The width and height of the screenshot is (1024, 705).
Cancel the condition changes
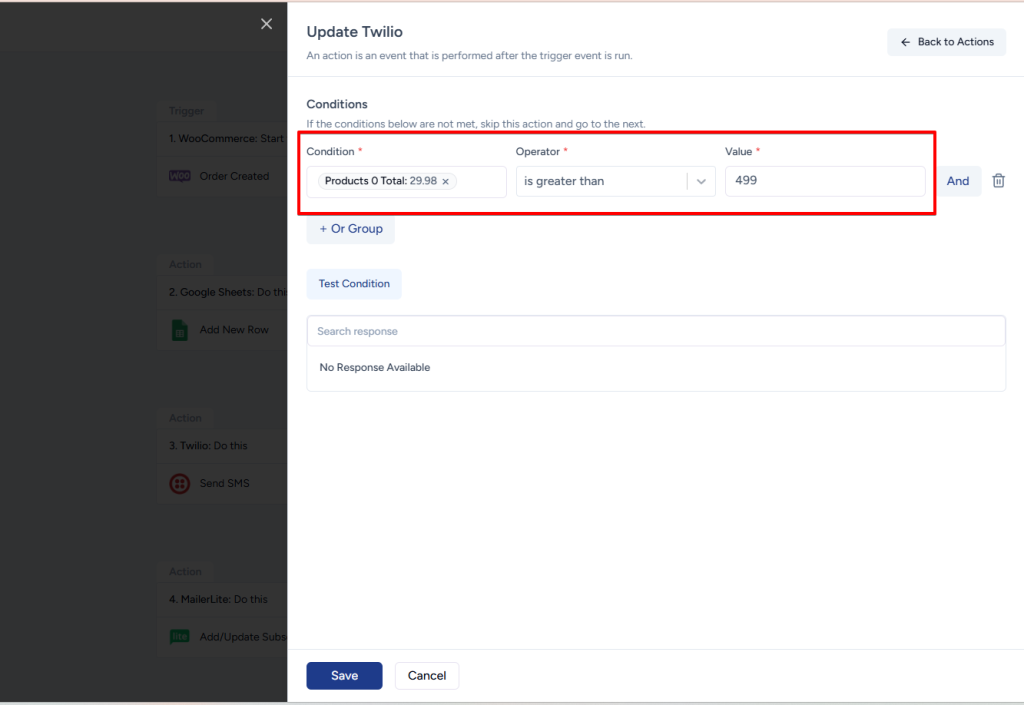tap(427, 676)
